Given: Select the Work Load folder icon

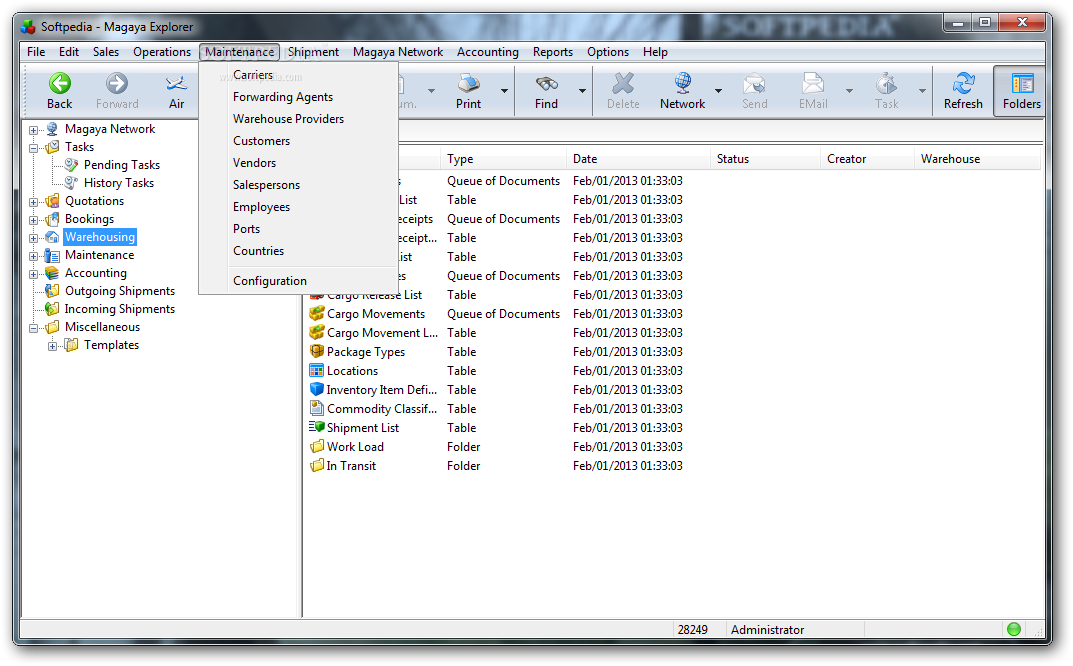Looking at the screenshot, I should click(x=316, y=446).
